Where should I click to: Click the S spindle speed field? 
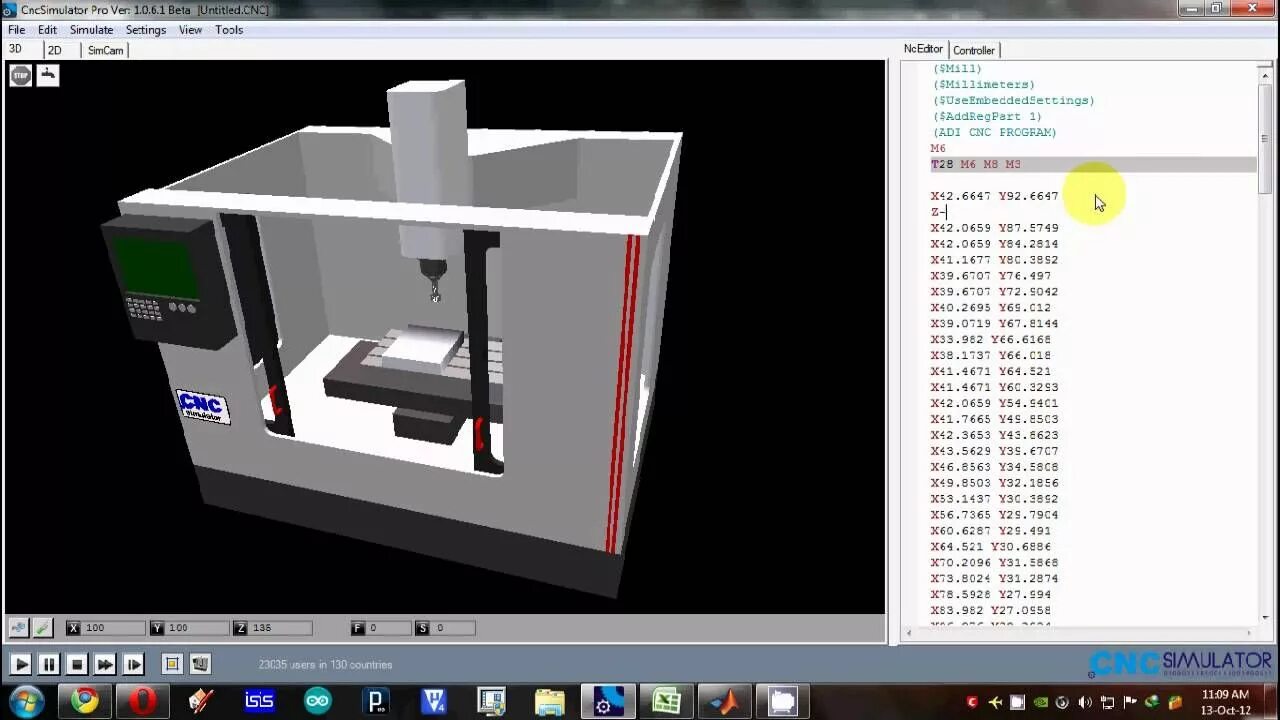(451, 628)
